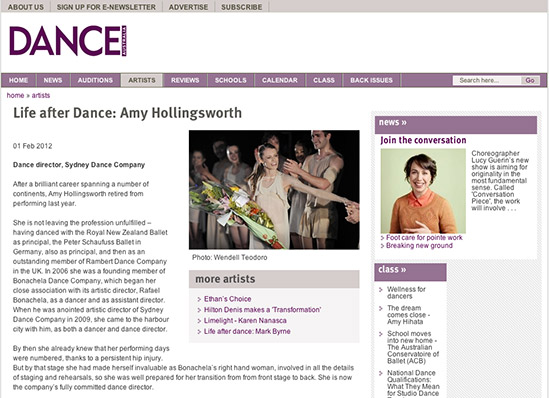The image size is (549, 398).
Task: Open the 'news »' sidebar heading
Action: (x=392, y=122)
